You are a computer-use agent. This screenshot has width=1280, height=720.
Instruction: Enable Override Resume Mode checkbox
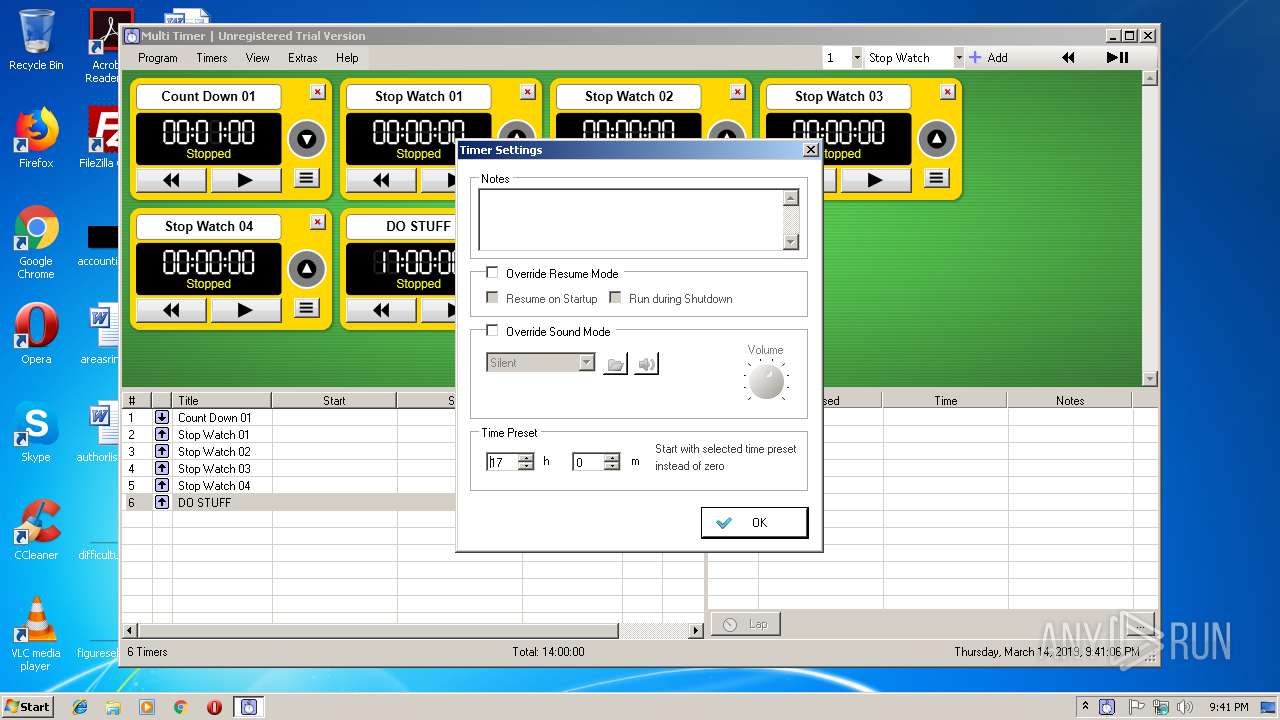coord(492,273)
